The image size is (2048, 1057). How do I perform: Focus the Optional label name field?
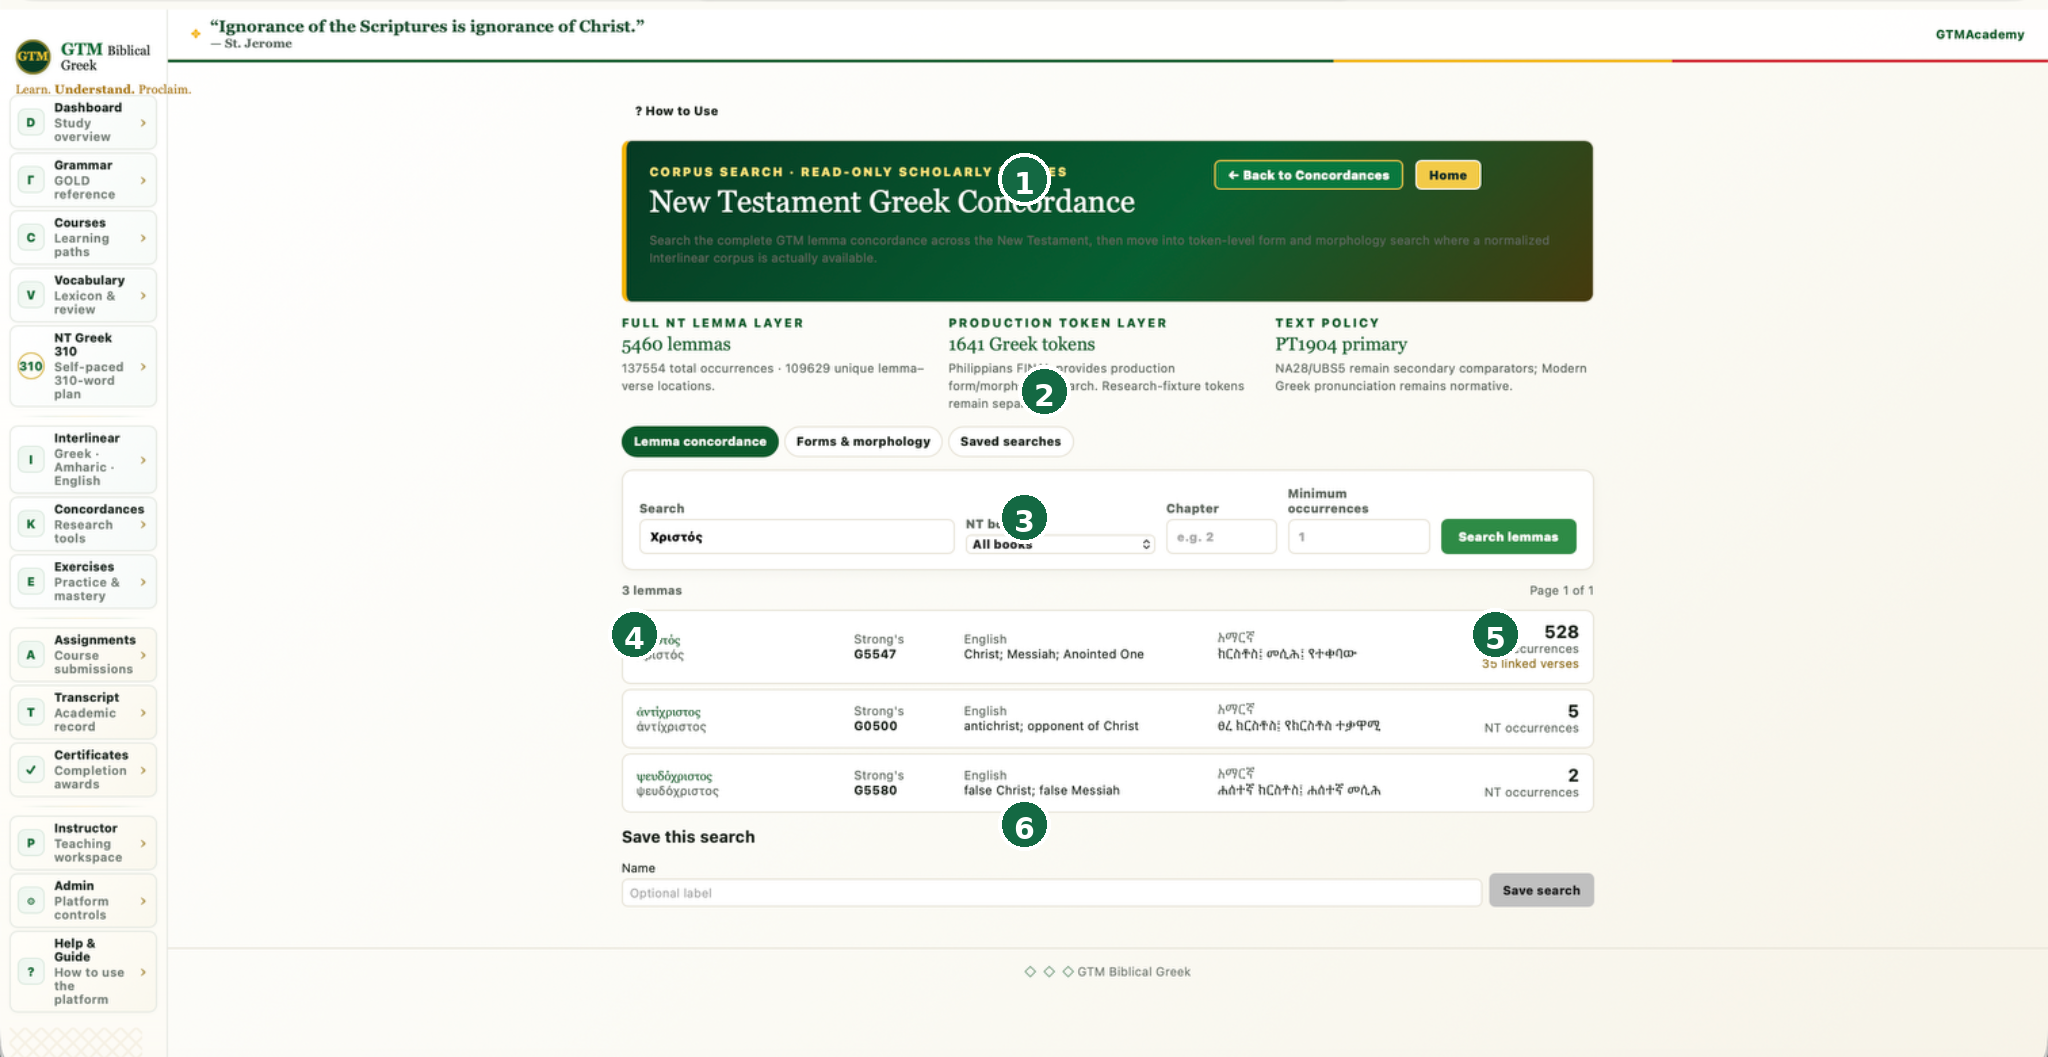pyautogui.click(x=1051, y=893)
